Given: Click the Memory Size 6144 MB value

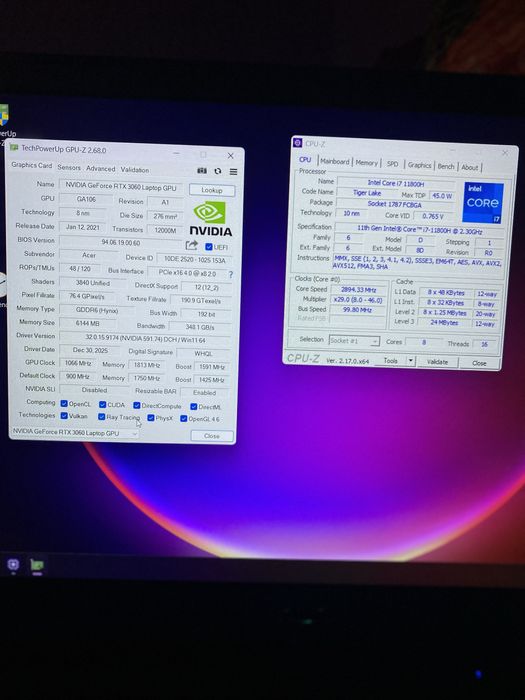Looking at the screenshot, I should coord(88,323).
